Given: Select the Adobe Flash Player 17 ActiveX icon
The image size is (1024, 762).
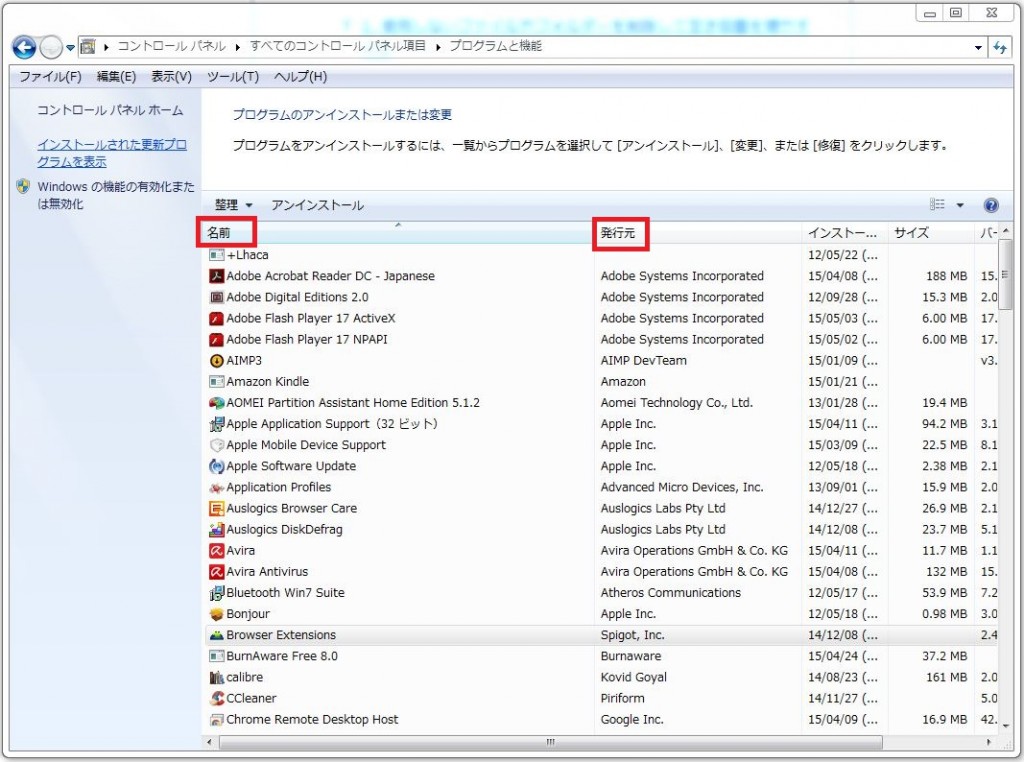Looking at the screenshot, I should (216, 319).
